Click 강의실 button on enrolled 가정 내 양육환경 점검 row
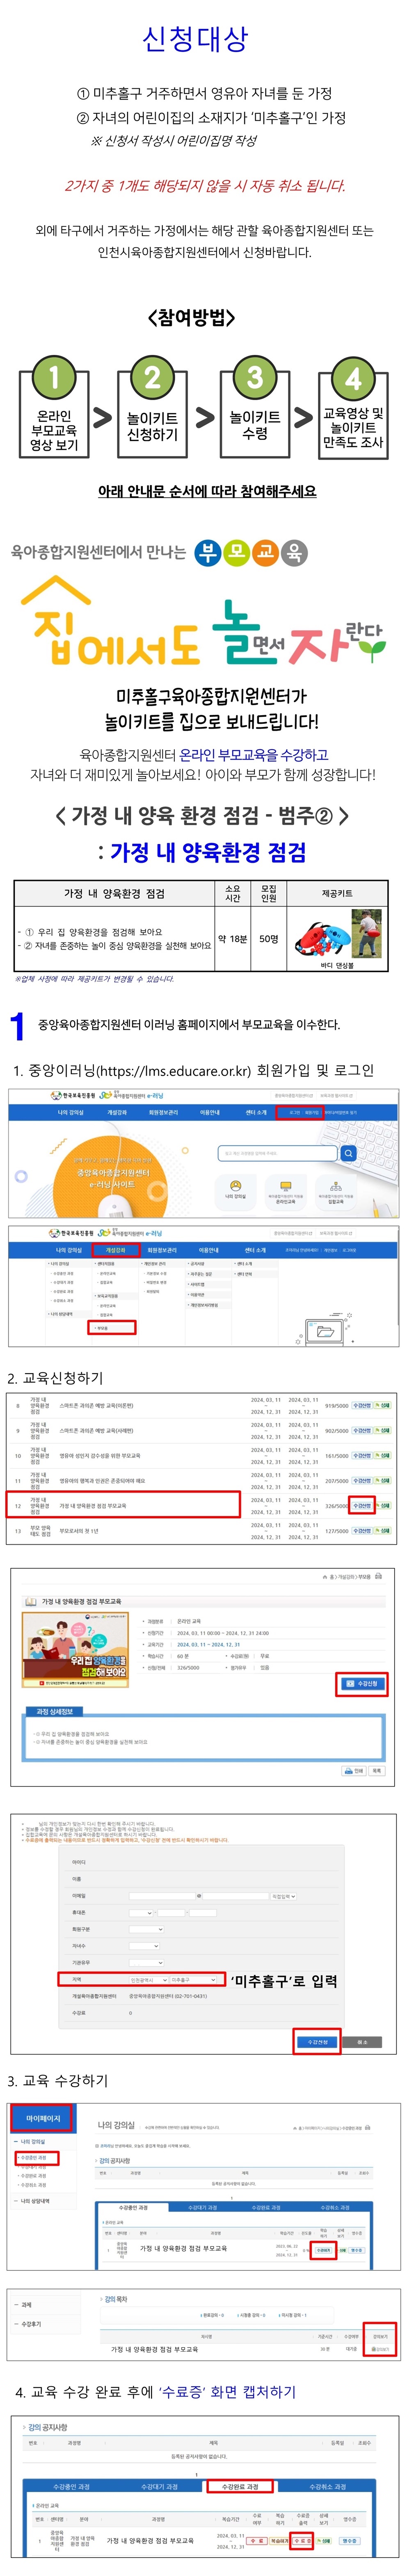 coord(323,2250)
